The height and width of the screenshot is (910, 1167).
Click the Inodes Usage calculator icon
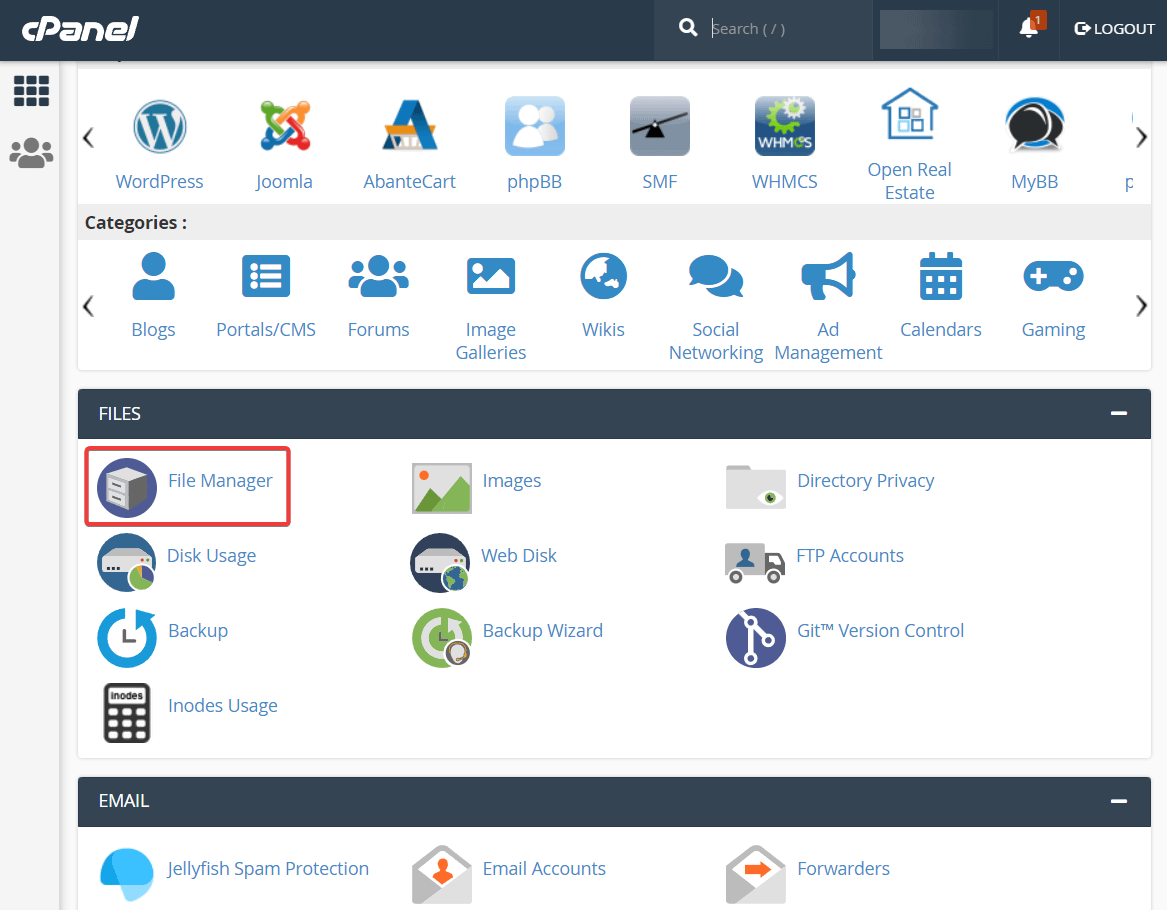(x=127, y=713)
